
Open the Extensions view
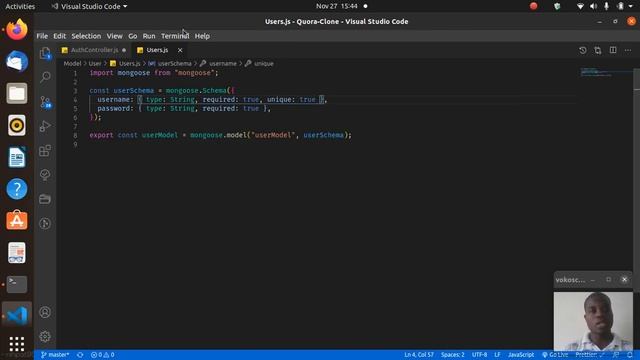tap(45, 151)
